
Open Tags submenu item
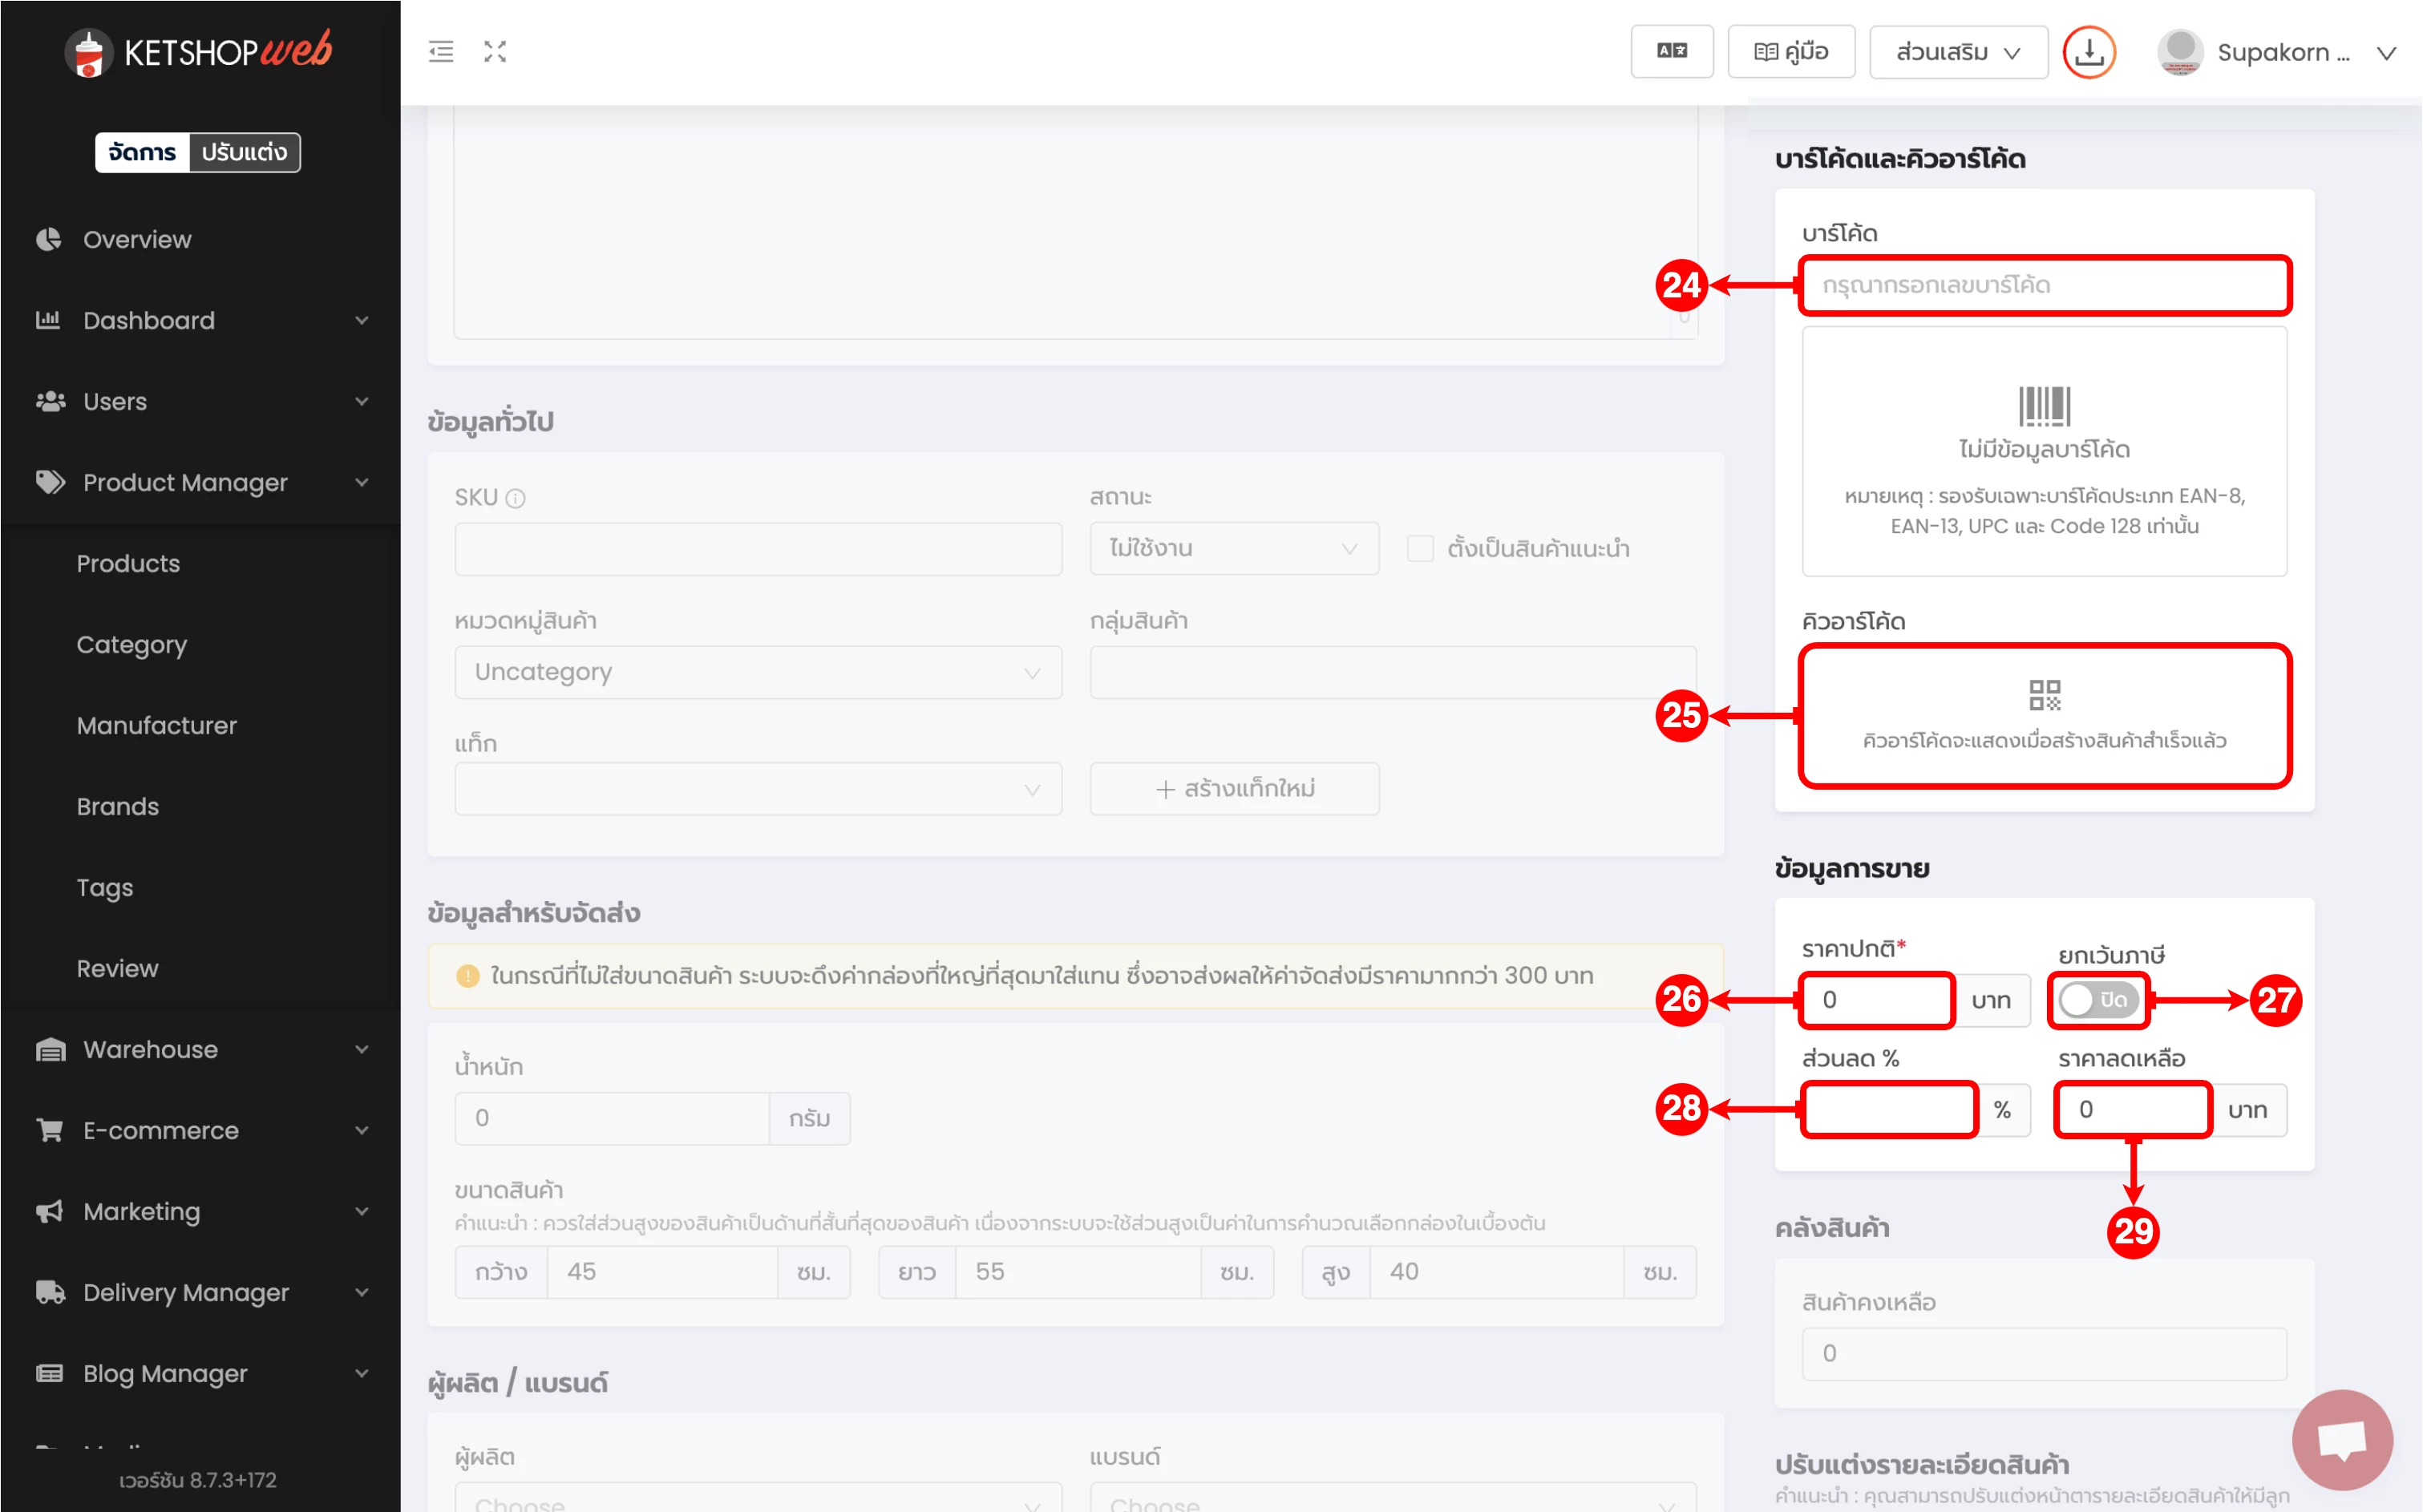tap(105, 888)
